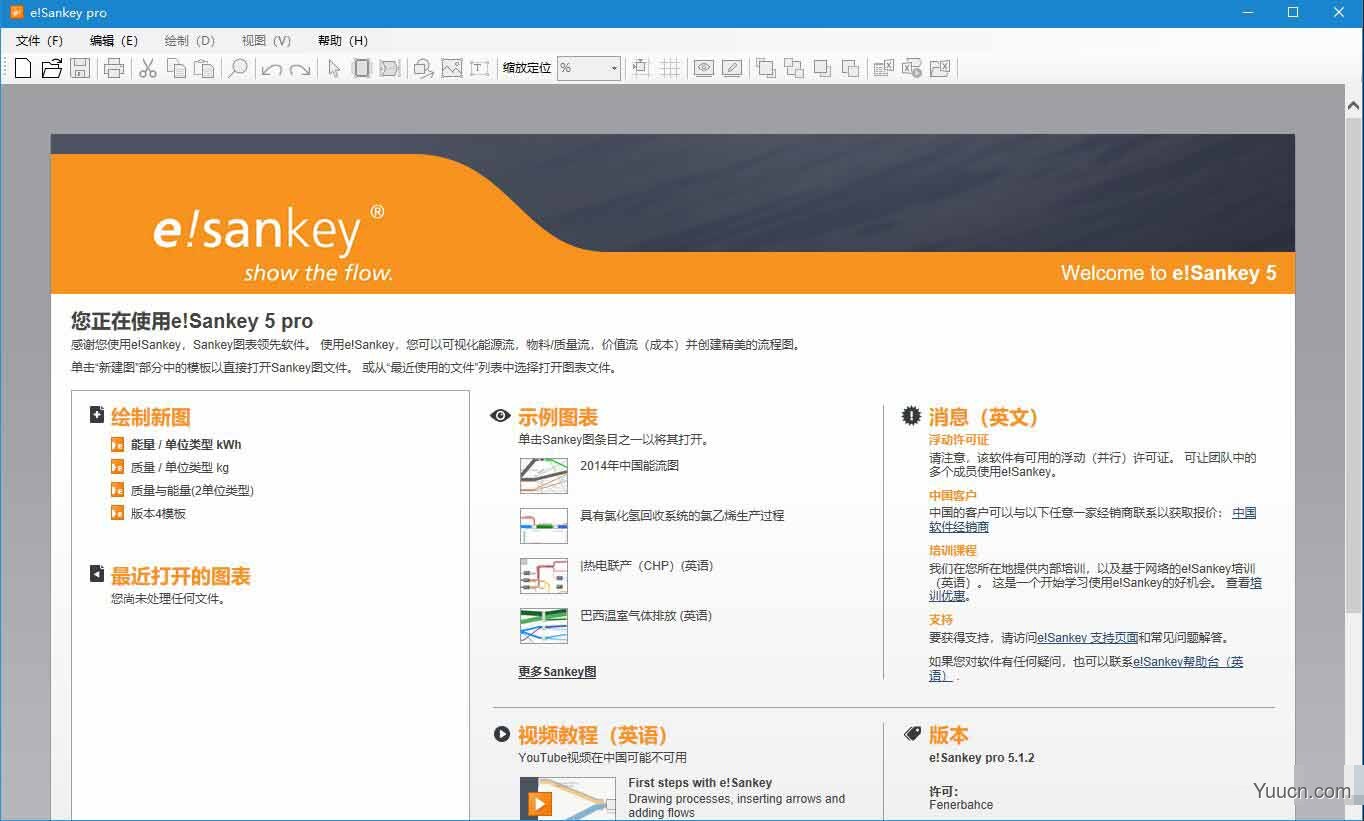The height and width of the screenshot is (821, 1364).
Task: Click the scissors Cut icon
Action: click(x=147, y=68)
